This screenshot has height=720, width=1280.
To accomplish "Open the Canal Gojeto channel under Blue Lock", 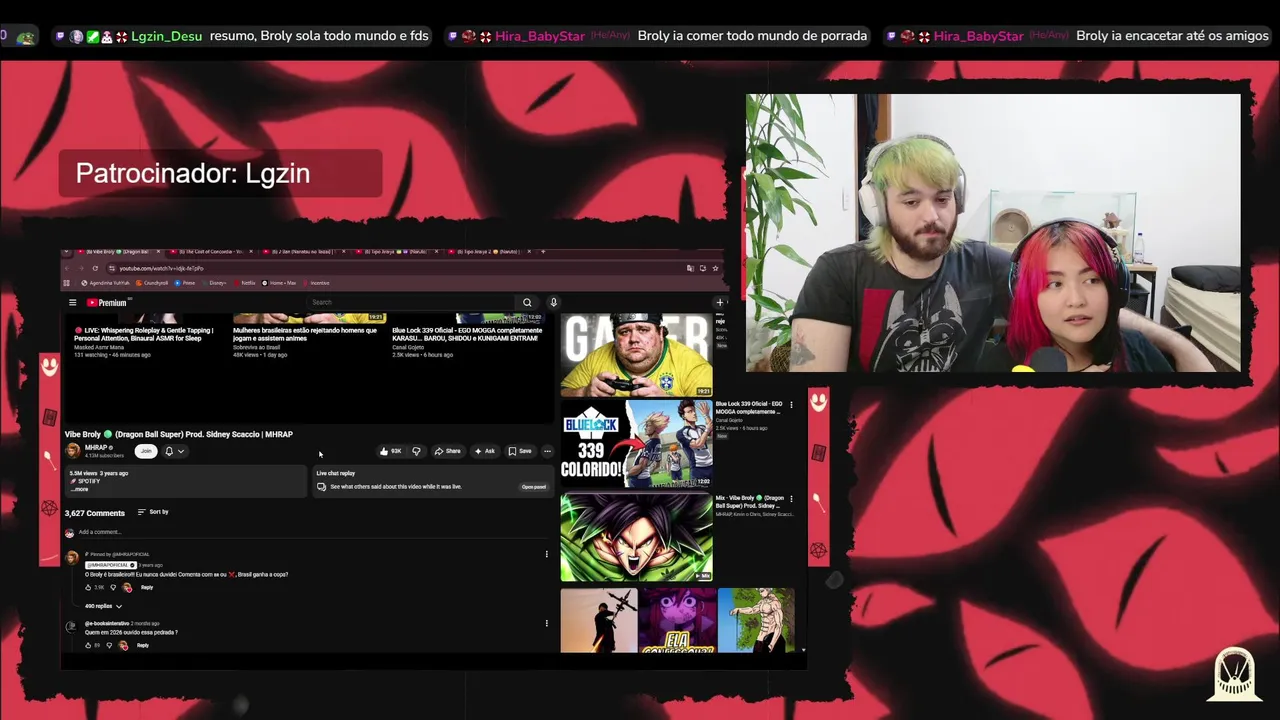I will 730,420.
